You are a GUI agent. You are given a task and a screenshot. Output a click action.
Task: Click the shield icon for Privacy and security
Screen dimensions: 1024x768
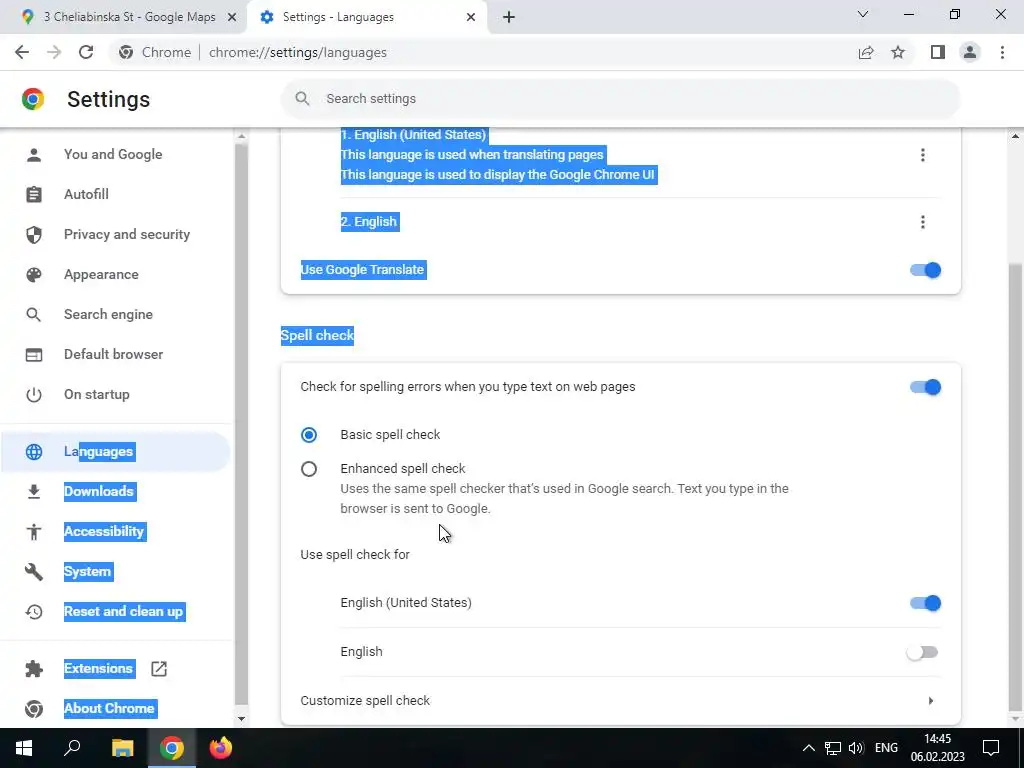pyautogui.click(x=33, y=234)
